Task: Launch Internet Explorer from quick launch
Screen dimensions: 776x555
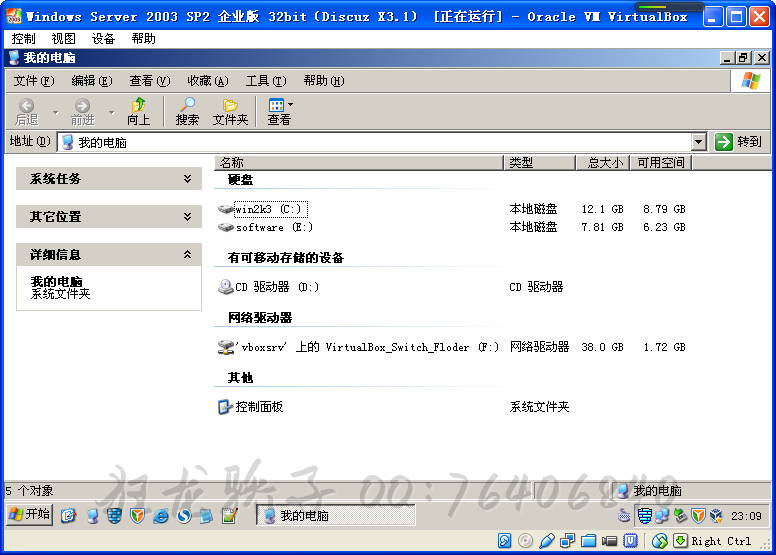Action: [x=161, y=516]
